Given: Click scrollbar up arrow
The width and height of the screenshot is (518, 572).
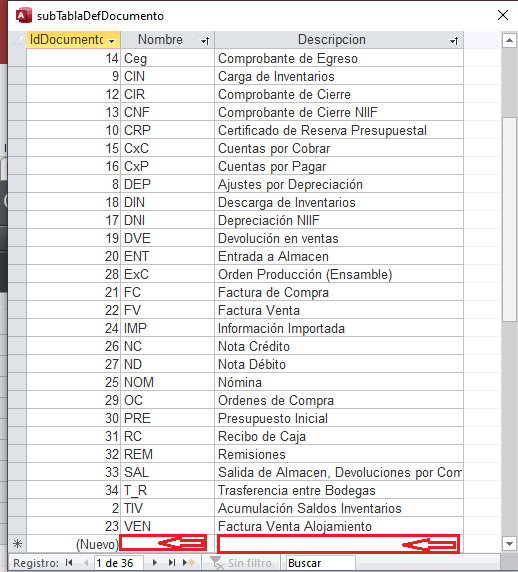Looking at the screenshot, I should (x=509, y=40).
